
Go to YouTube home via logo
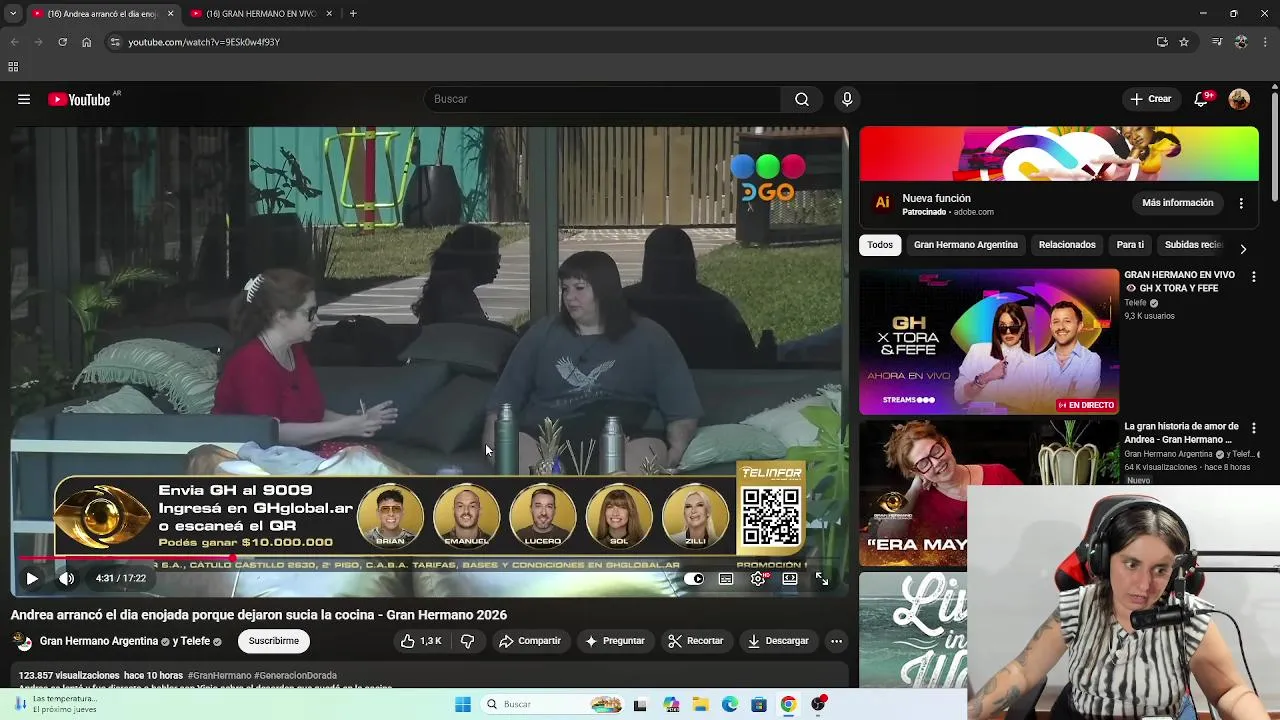pyautogui.click(x=79, y=99)
